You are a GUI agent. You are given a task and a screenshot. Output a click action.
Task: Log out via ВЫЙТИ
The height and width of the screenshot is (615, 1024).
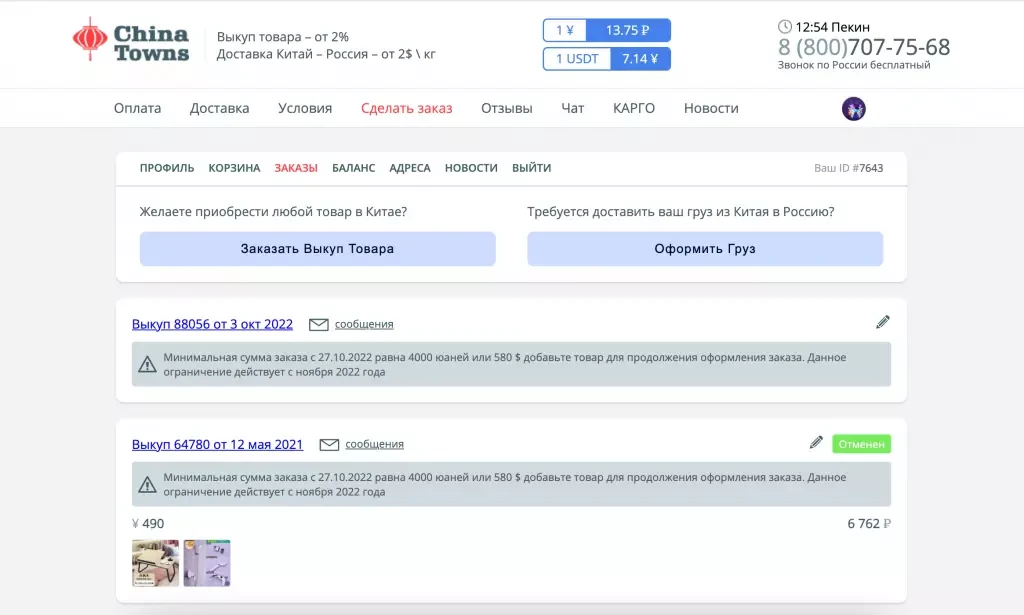532,168
